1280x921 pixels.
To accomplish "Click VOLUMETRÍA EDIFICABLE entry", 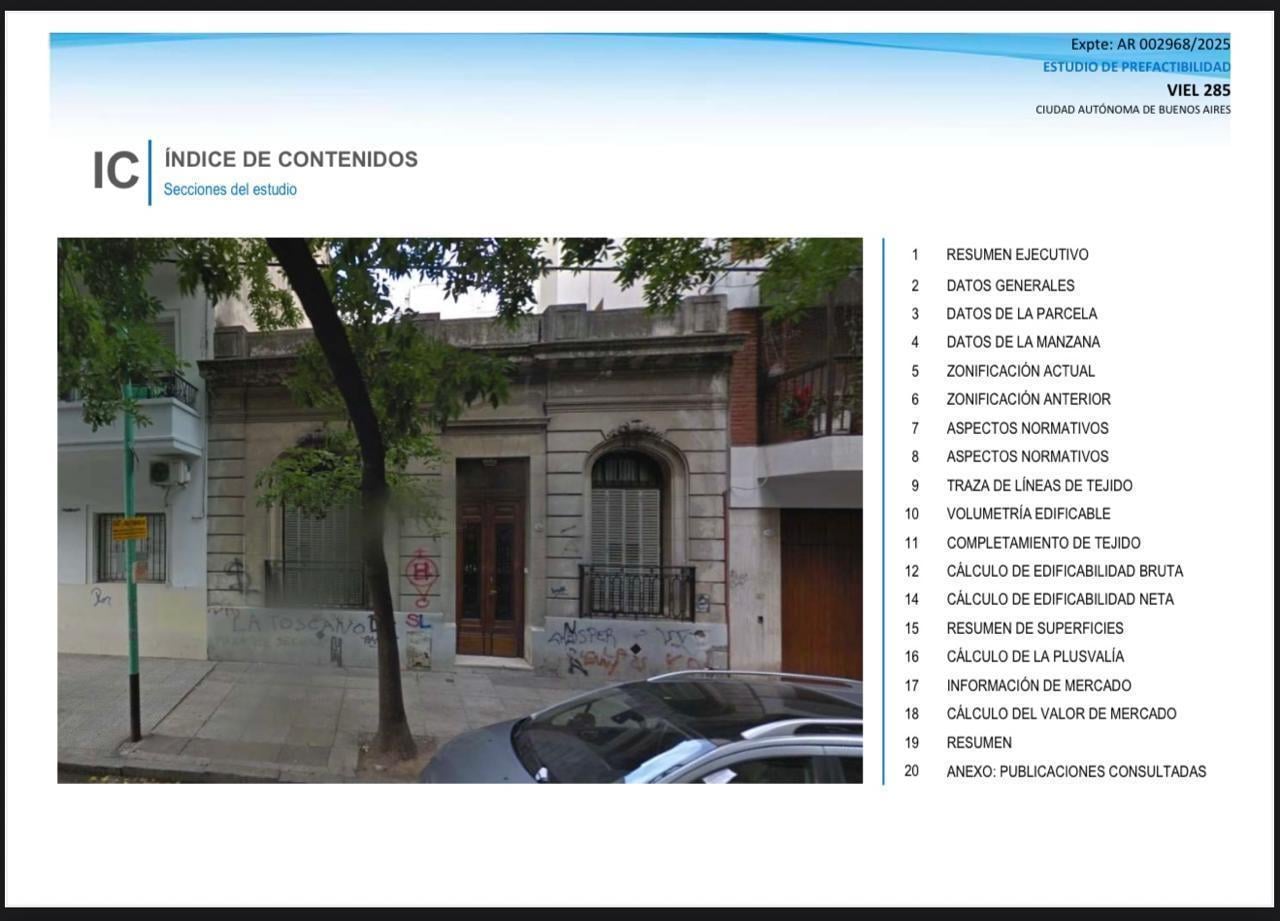I will pos(1028,514).
